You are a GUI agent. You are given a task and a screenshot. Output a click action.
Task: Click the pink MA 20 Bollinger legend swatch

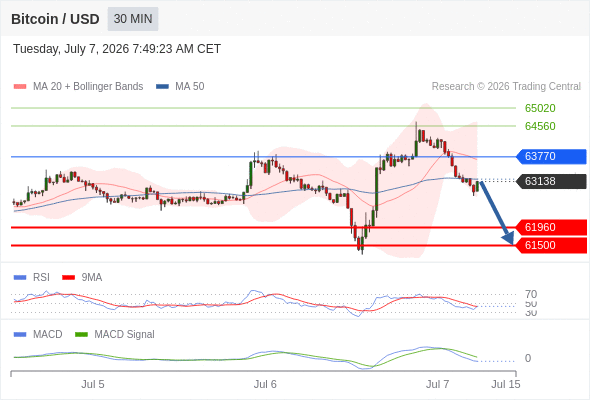(x=20, y=87)
